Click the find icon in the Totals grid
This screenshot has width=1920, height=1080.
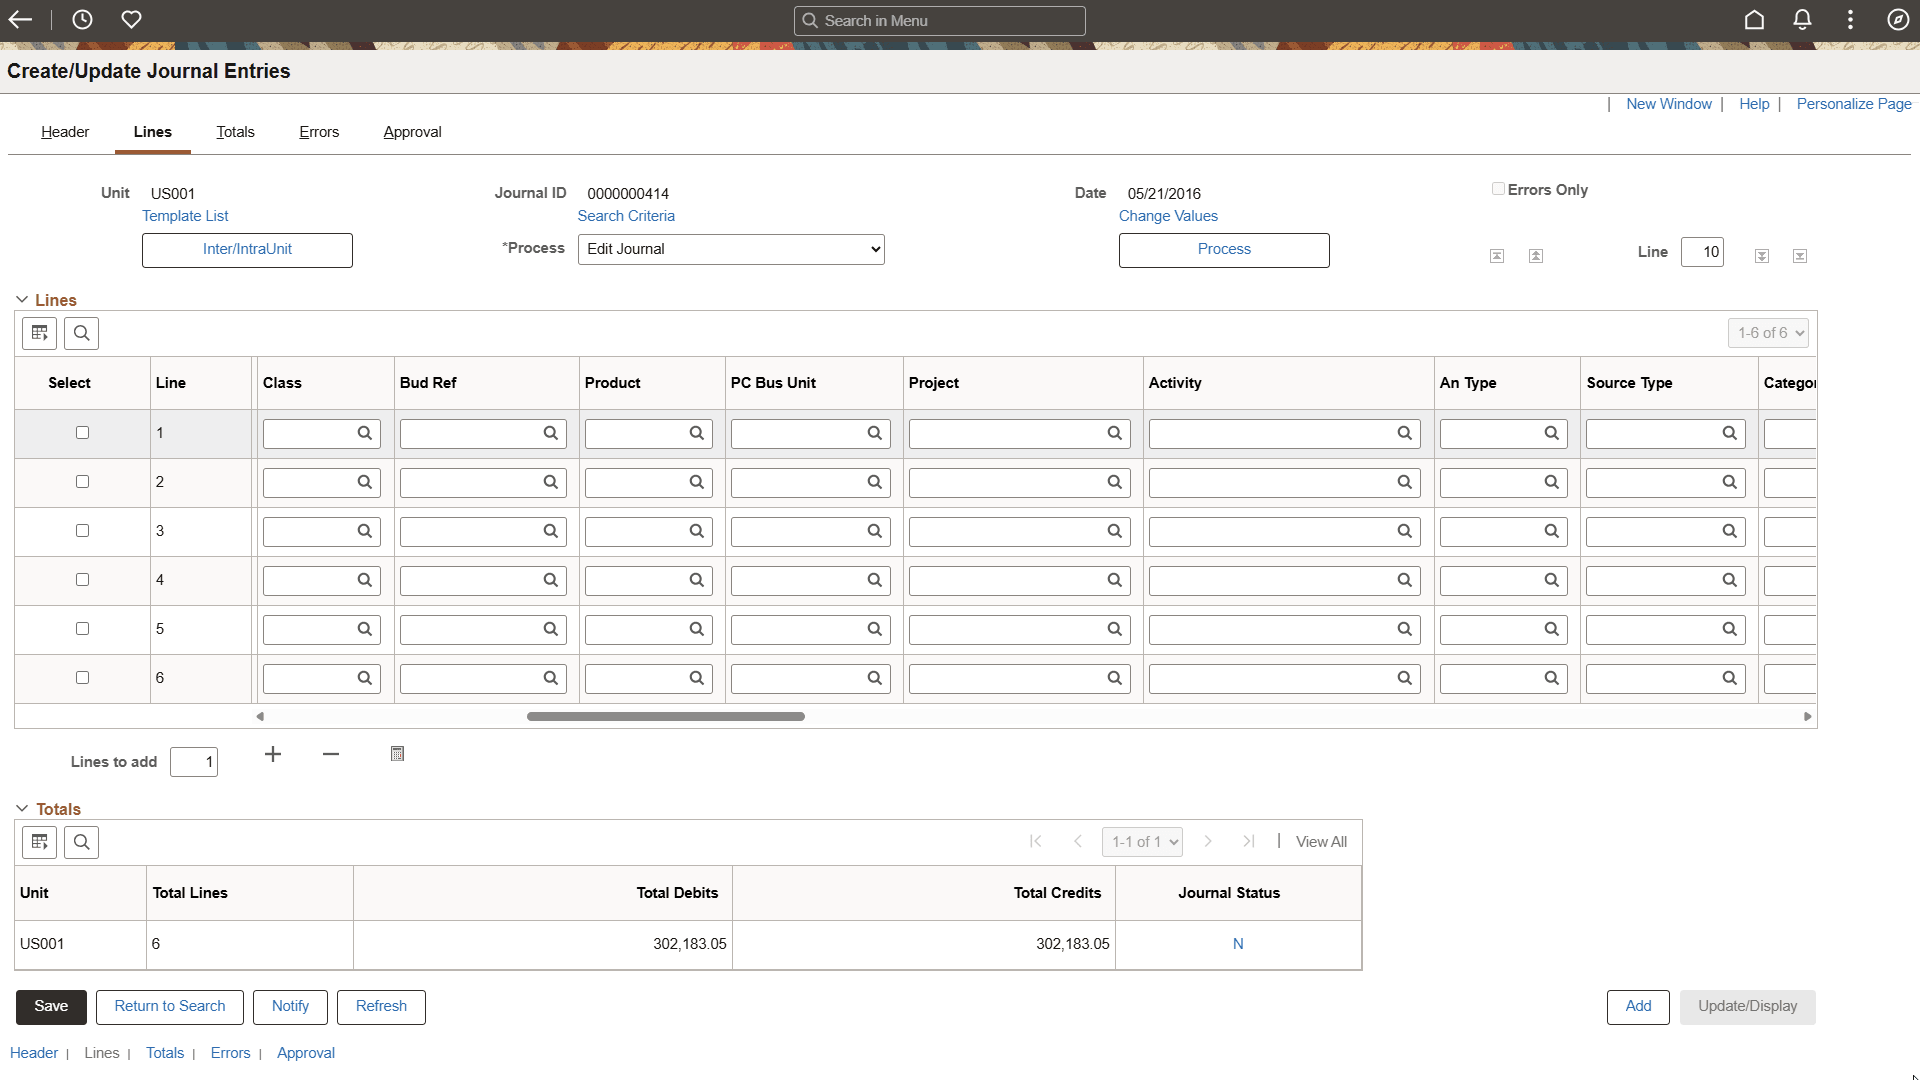click(82, 842)
